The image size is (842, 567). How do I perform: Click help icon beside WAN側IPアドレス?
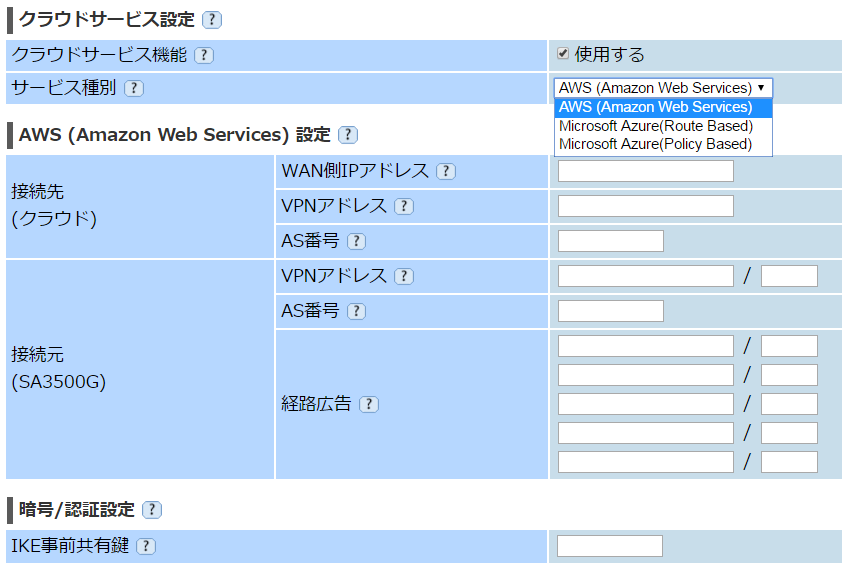click(x=445, y=171)
